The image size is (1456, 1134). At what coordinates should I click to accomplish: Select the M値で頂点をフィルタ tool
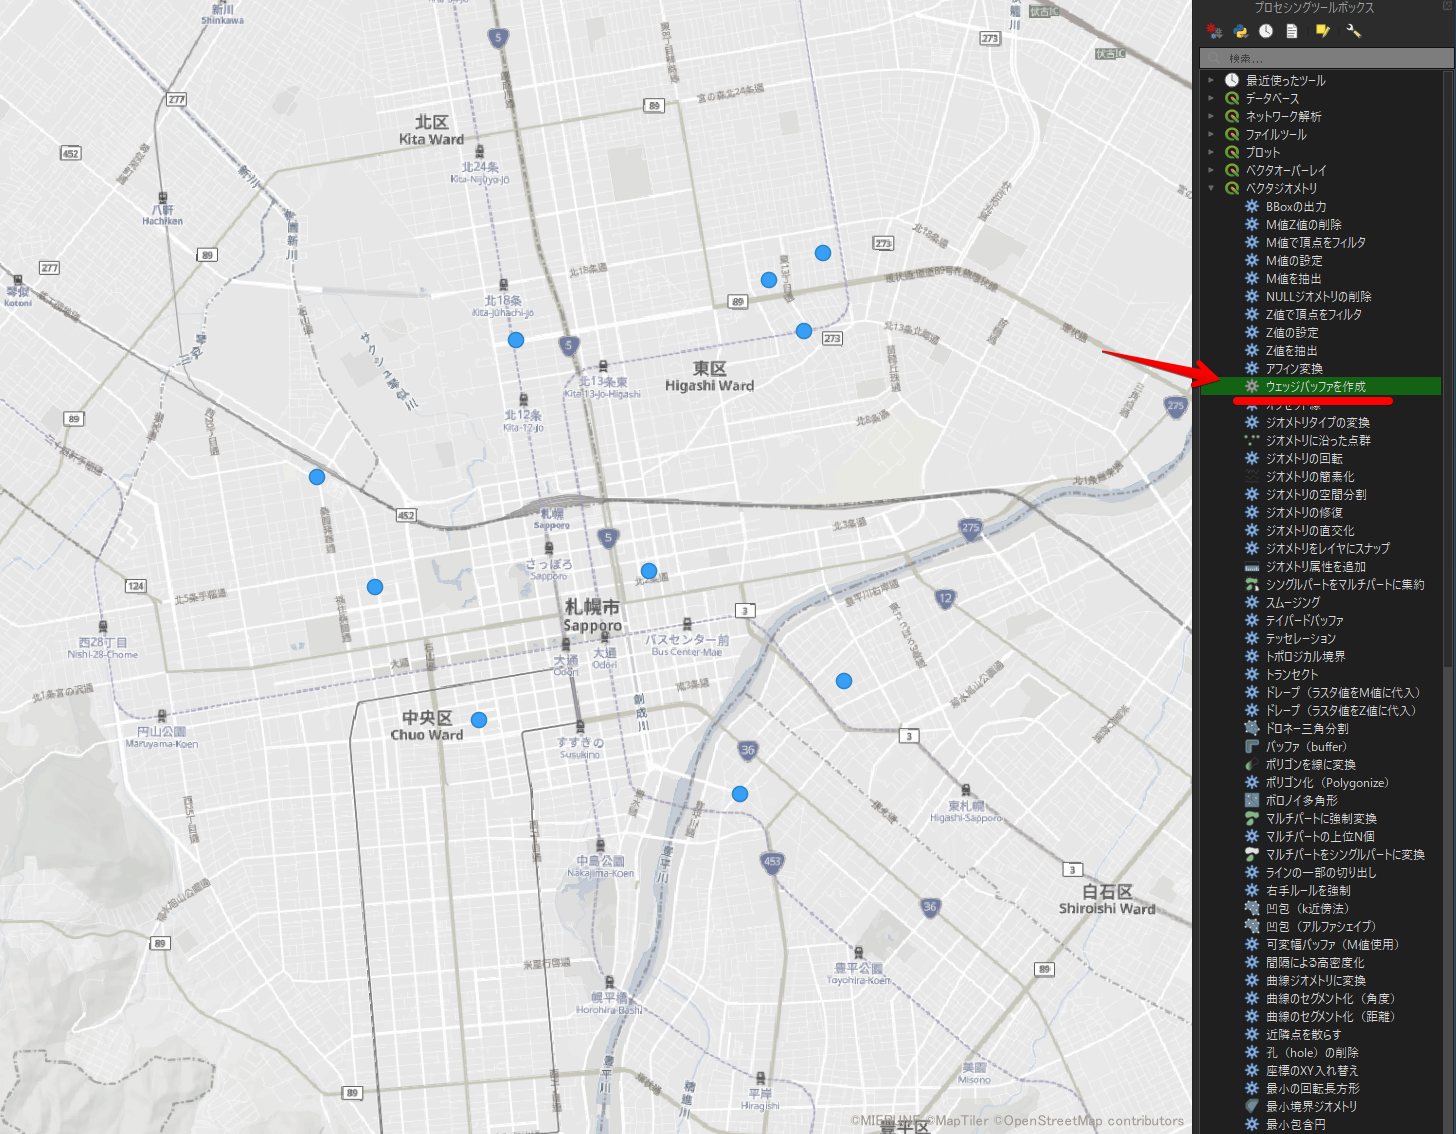tap(1316, 243)
